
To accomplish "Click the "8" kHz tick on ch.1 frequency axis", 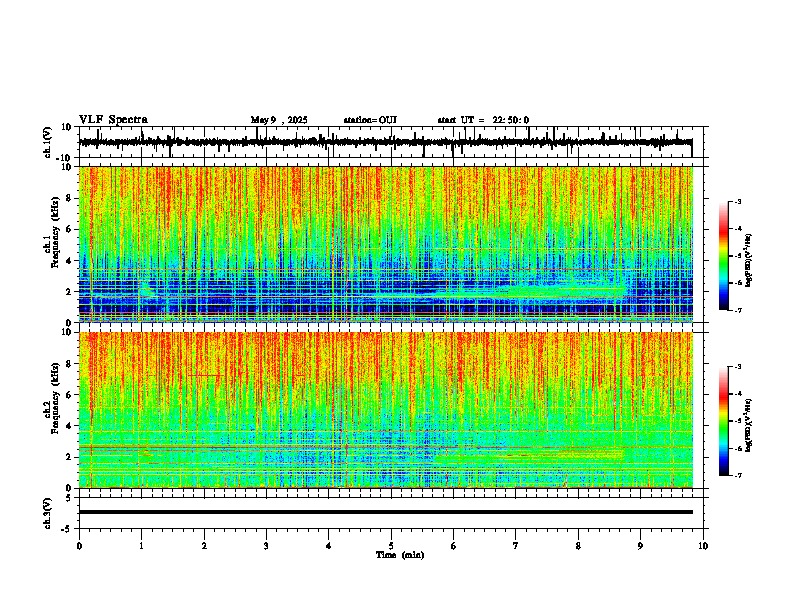I will pos(70,198).
